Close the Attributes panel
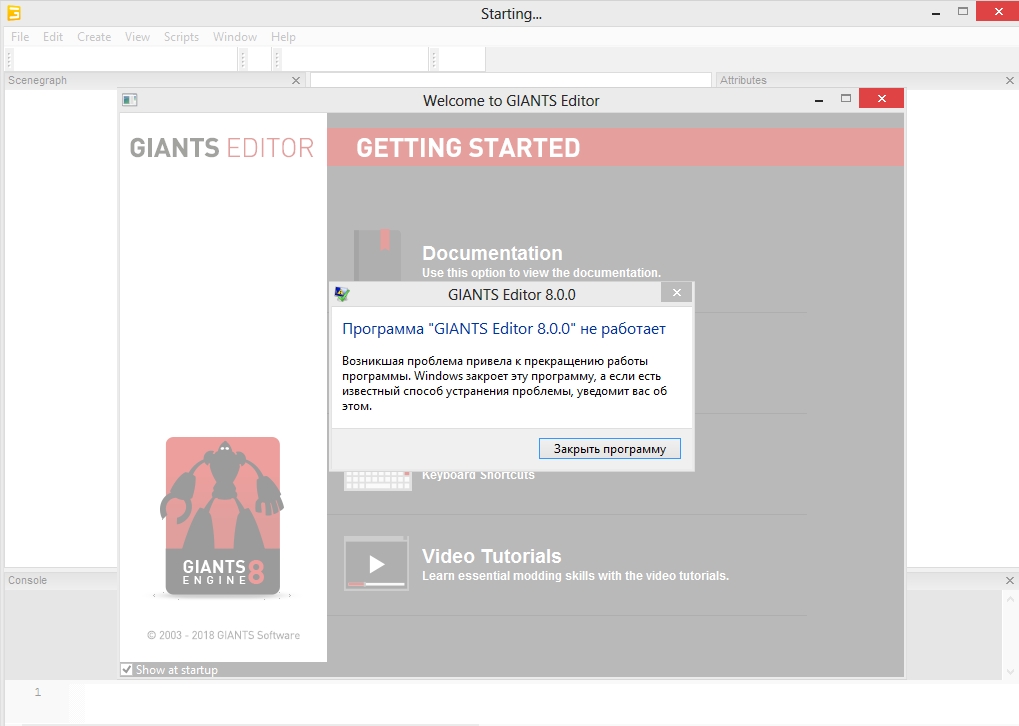Screen dimensions: 1019x726 point(1009,80)
